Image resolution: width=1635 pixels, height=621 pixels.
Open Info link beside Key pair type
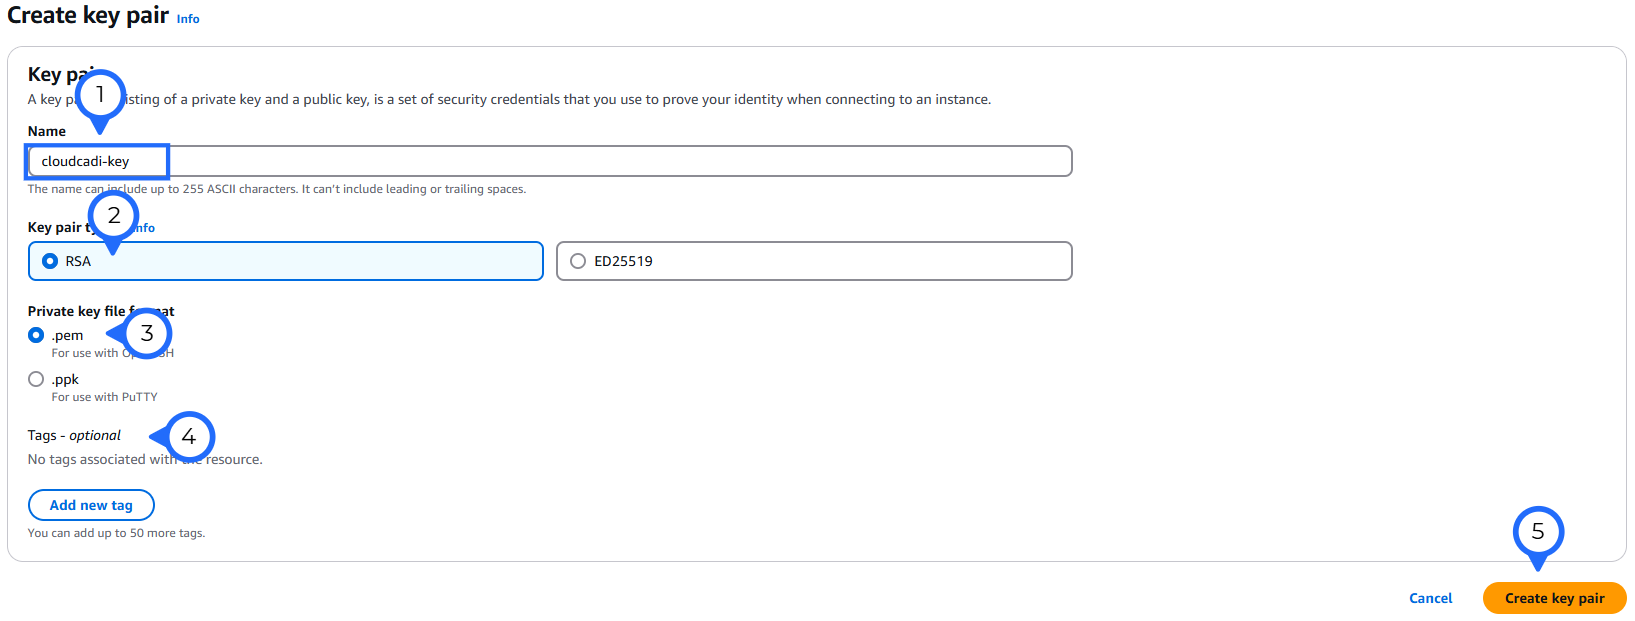[x=146, y=228]
